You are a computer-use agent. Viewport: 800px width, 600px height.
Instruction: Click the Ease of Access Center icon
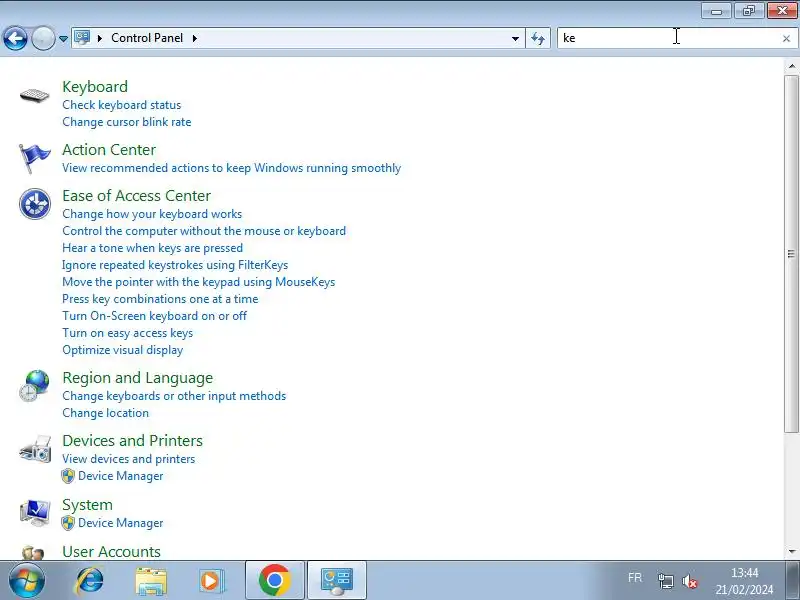pyautogui.click(x=35, y=204)
